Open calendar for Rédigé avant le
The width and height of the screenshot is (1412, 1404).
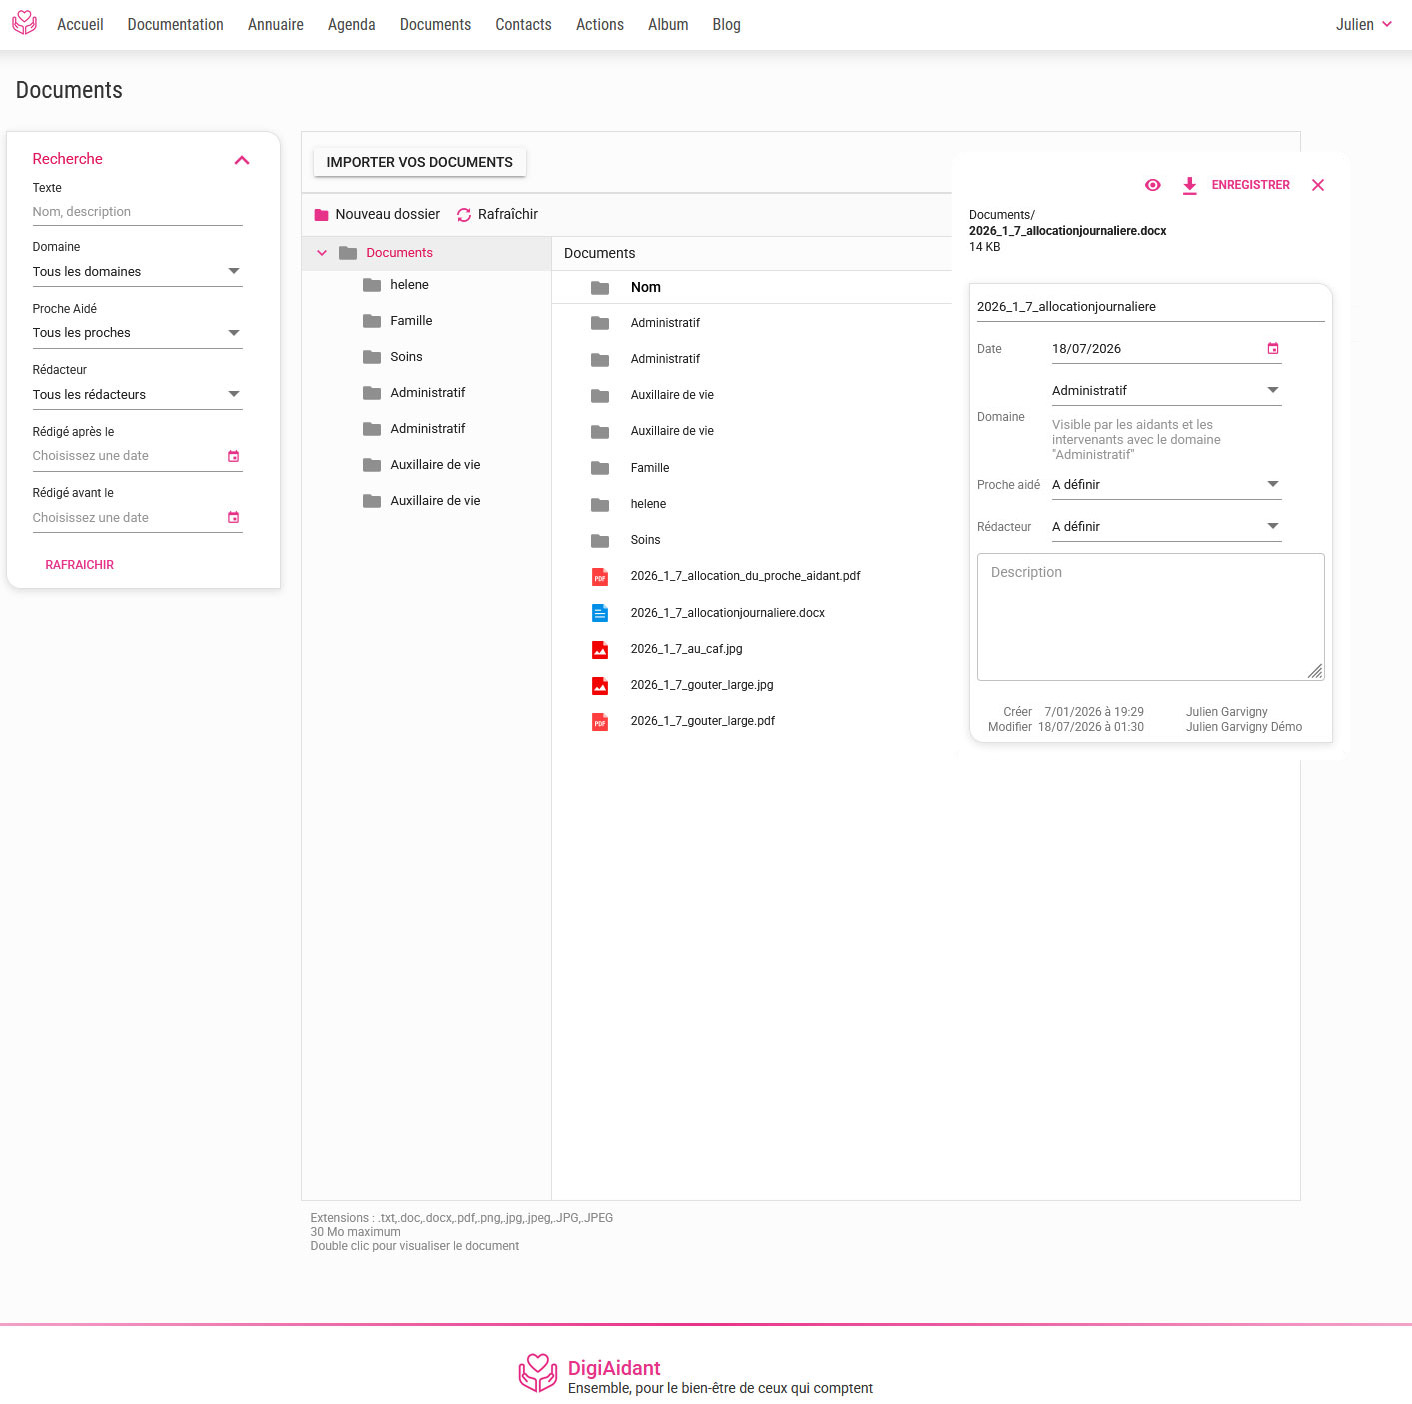(233, 518)
